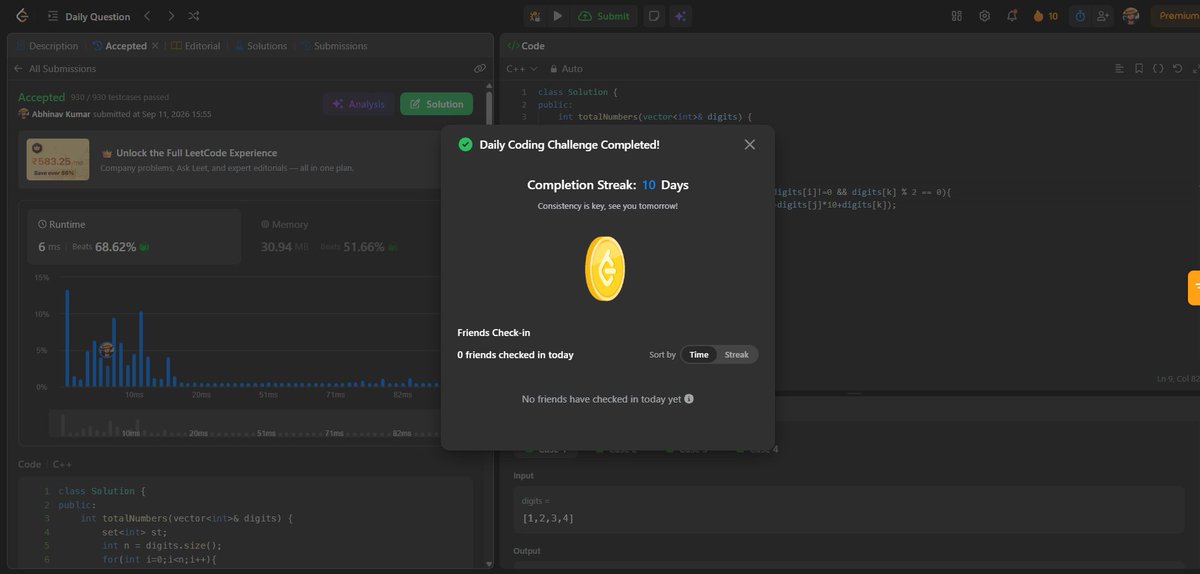Go to next question arrow
This screenshot has width=1200, height=574.
[x=171, y=16]
